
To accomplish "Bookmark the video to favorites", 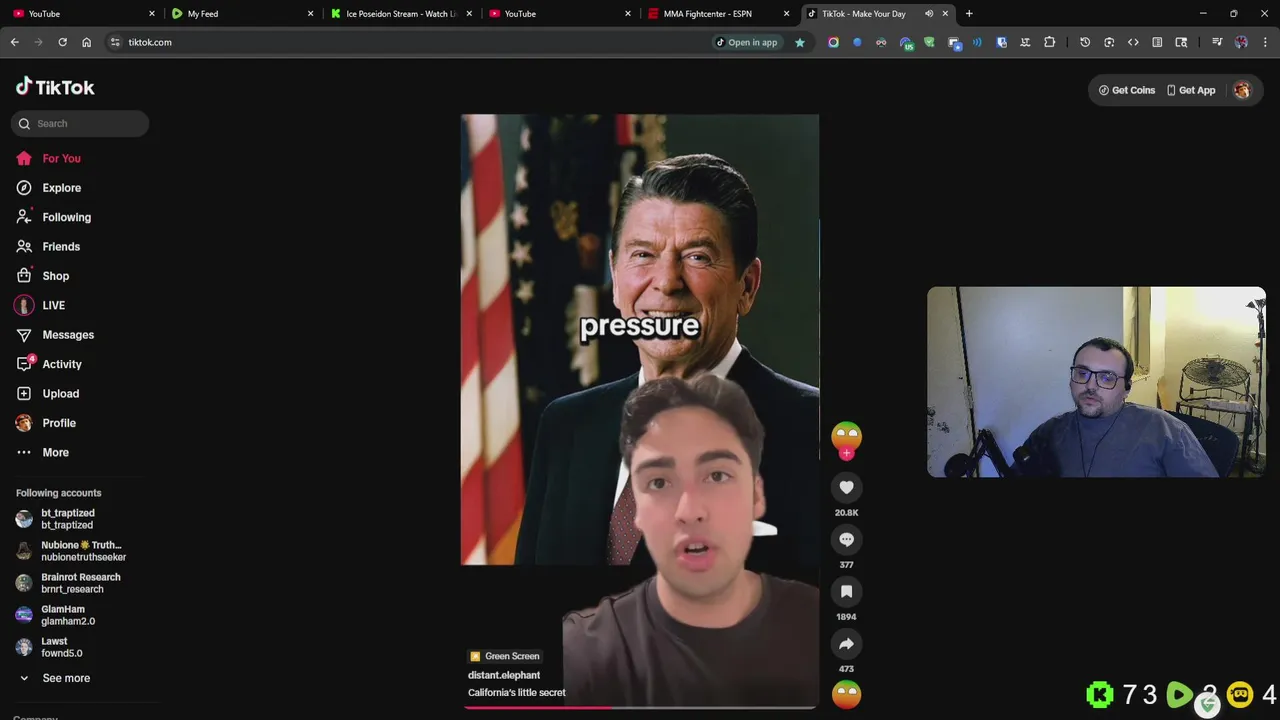I will pos(846,591).
